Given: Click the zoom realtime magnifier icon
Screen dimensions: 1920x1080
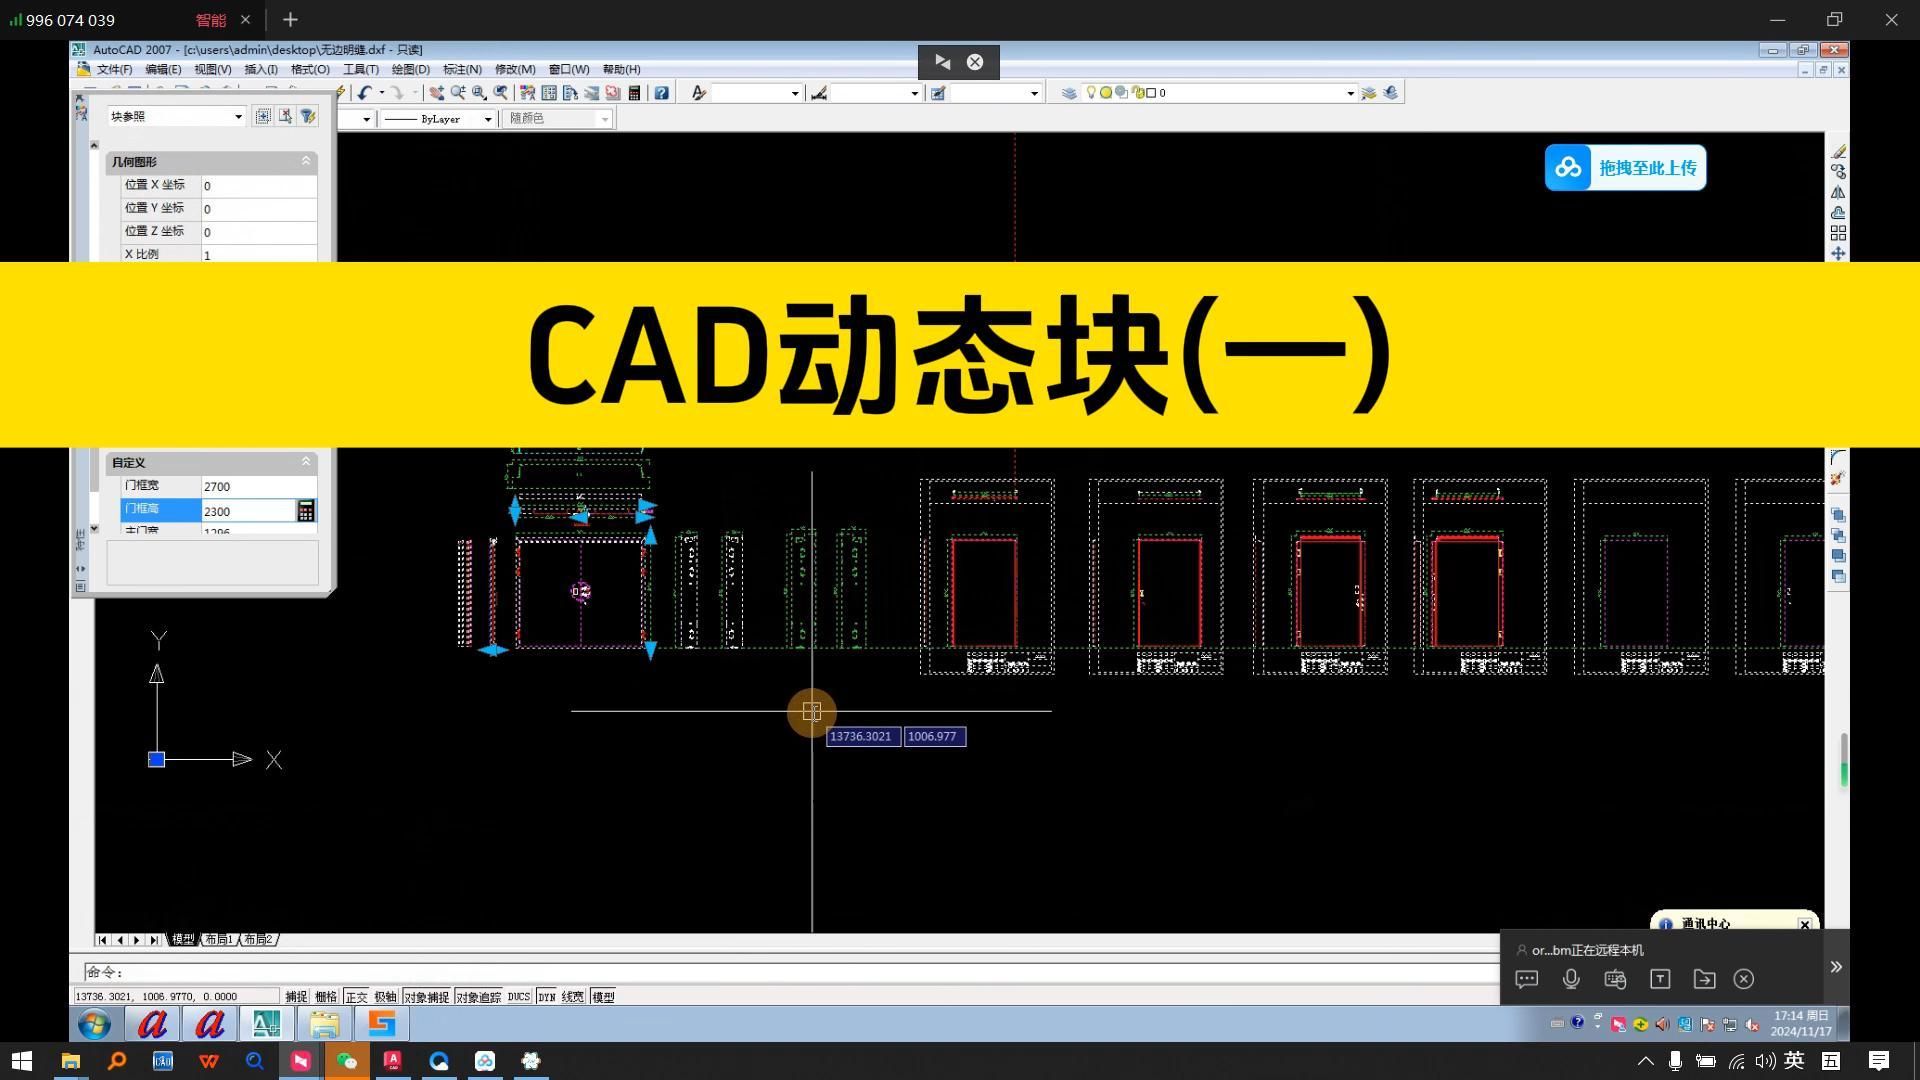Looking at the screenshot, I should click(x=458, y=93).
